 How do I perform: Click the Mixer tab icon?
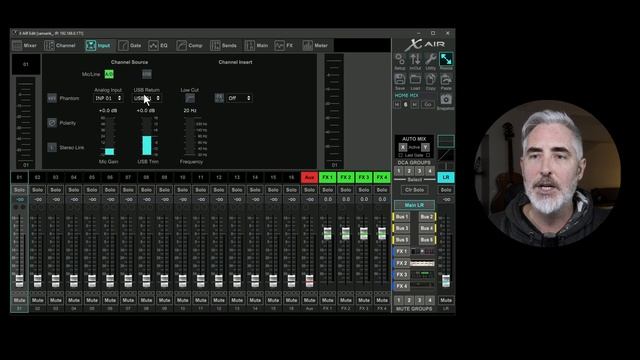point(17,45)
